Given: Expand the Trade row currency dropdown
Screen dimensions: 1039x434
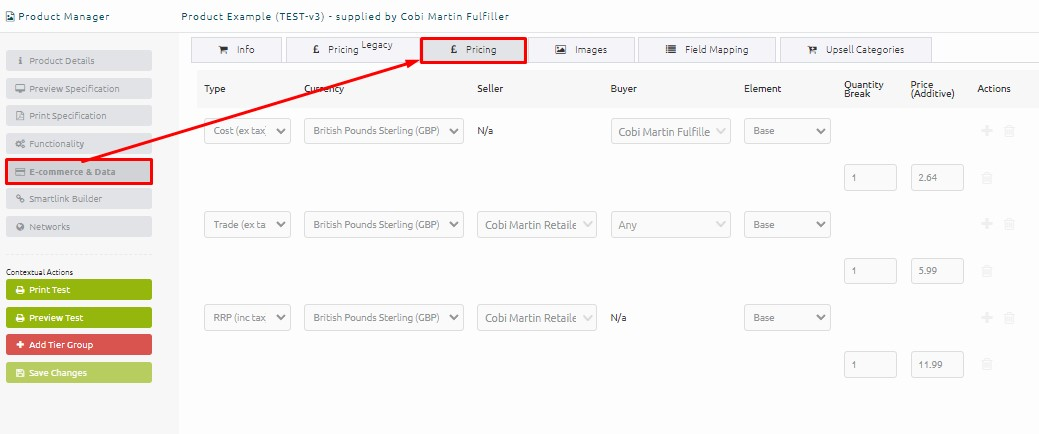Looking at the screenshot, I should (x=384, y=225).
